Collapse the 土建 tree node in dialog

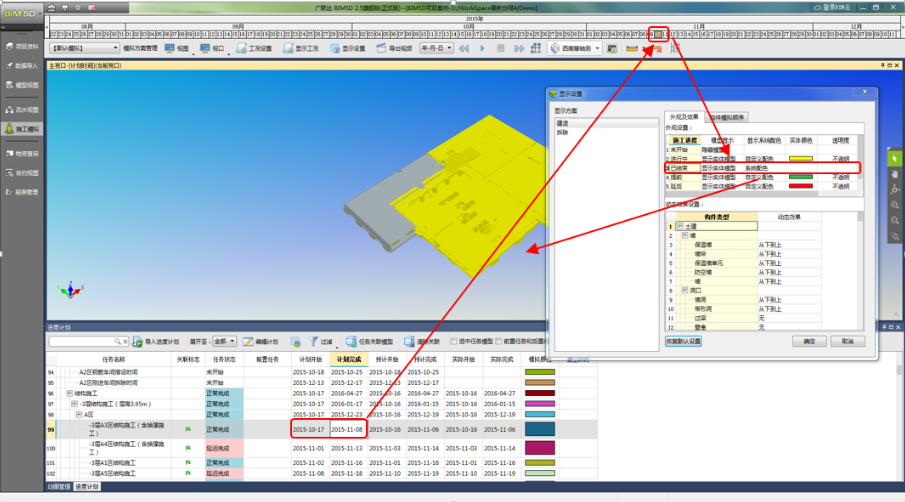(680, 226)
